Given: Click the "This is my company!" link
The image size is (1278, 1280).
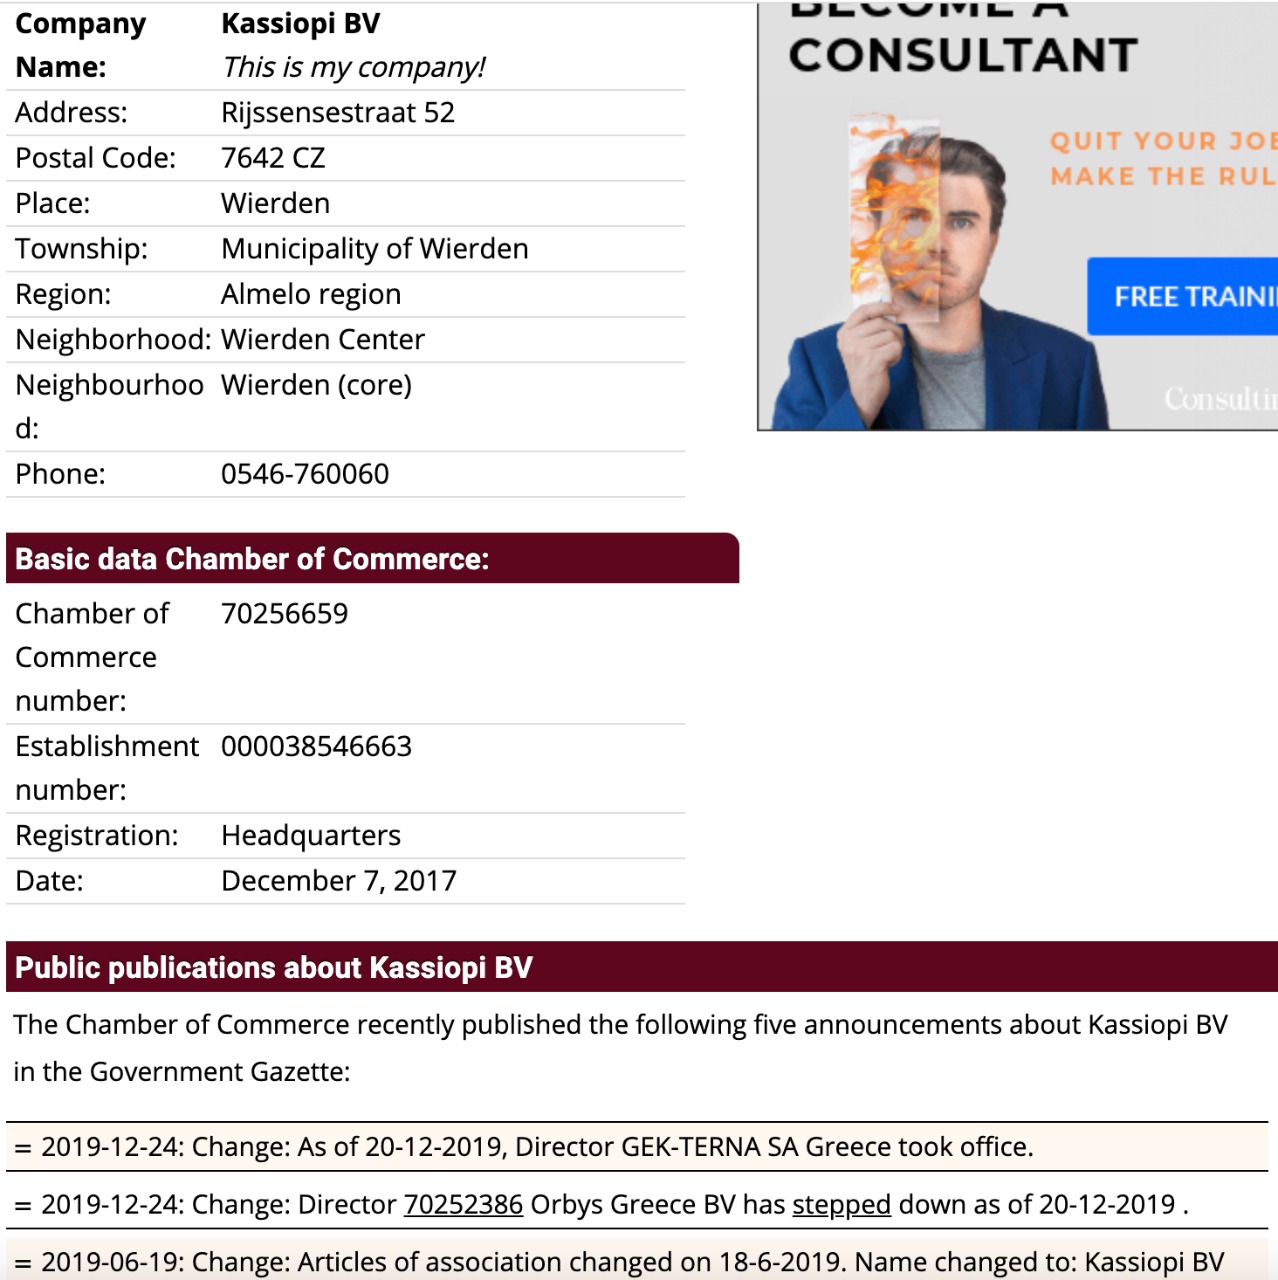Looking at the screenshot, I should [x=353, y=67].
